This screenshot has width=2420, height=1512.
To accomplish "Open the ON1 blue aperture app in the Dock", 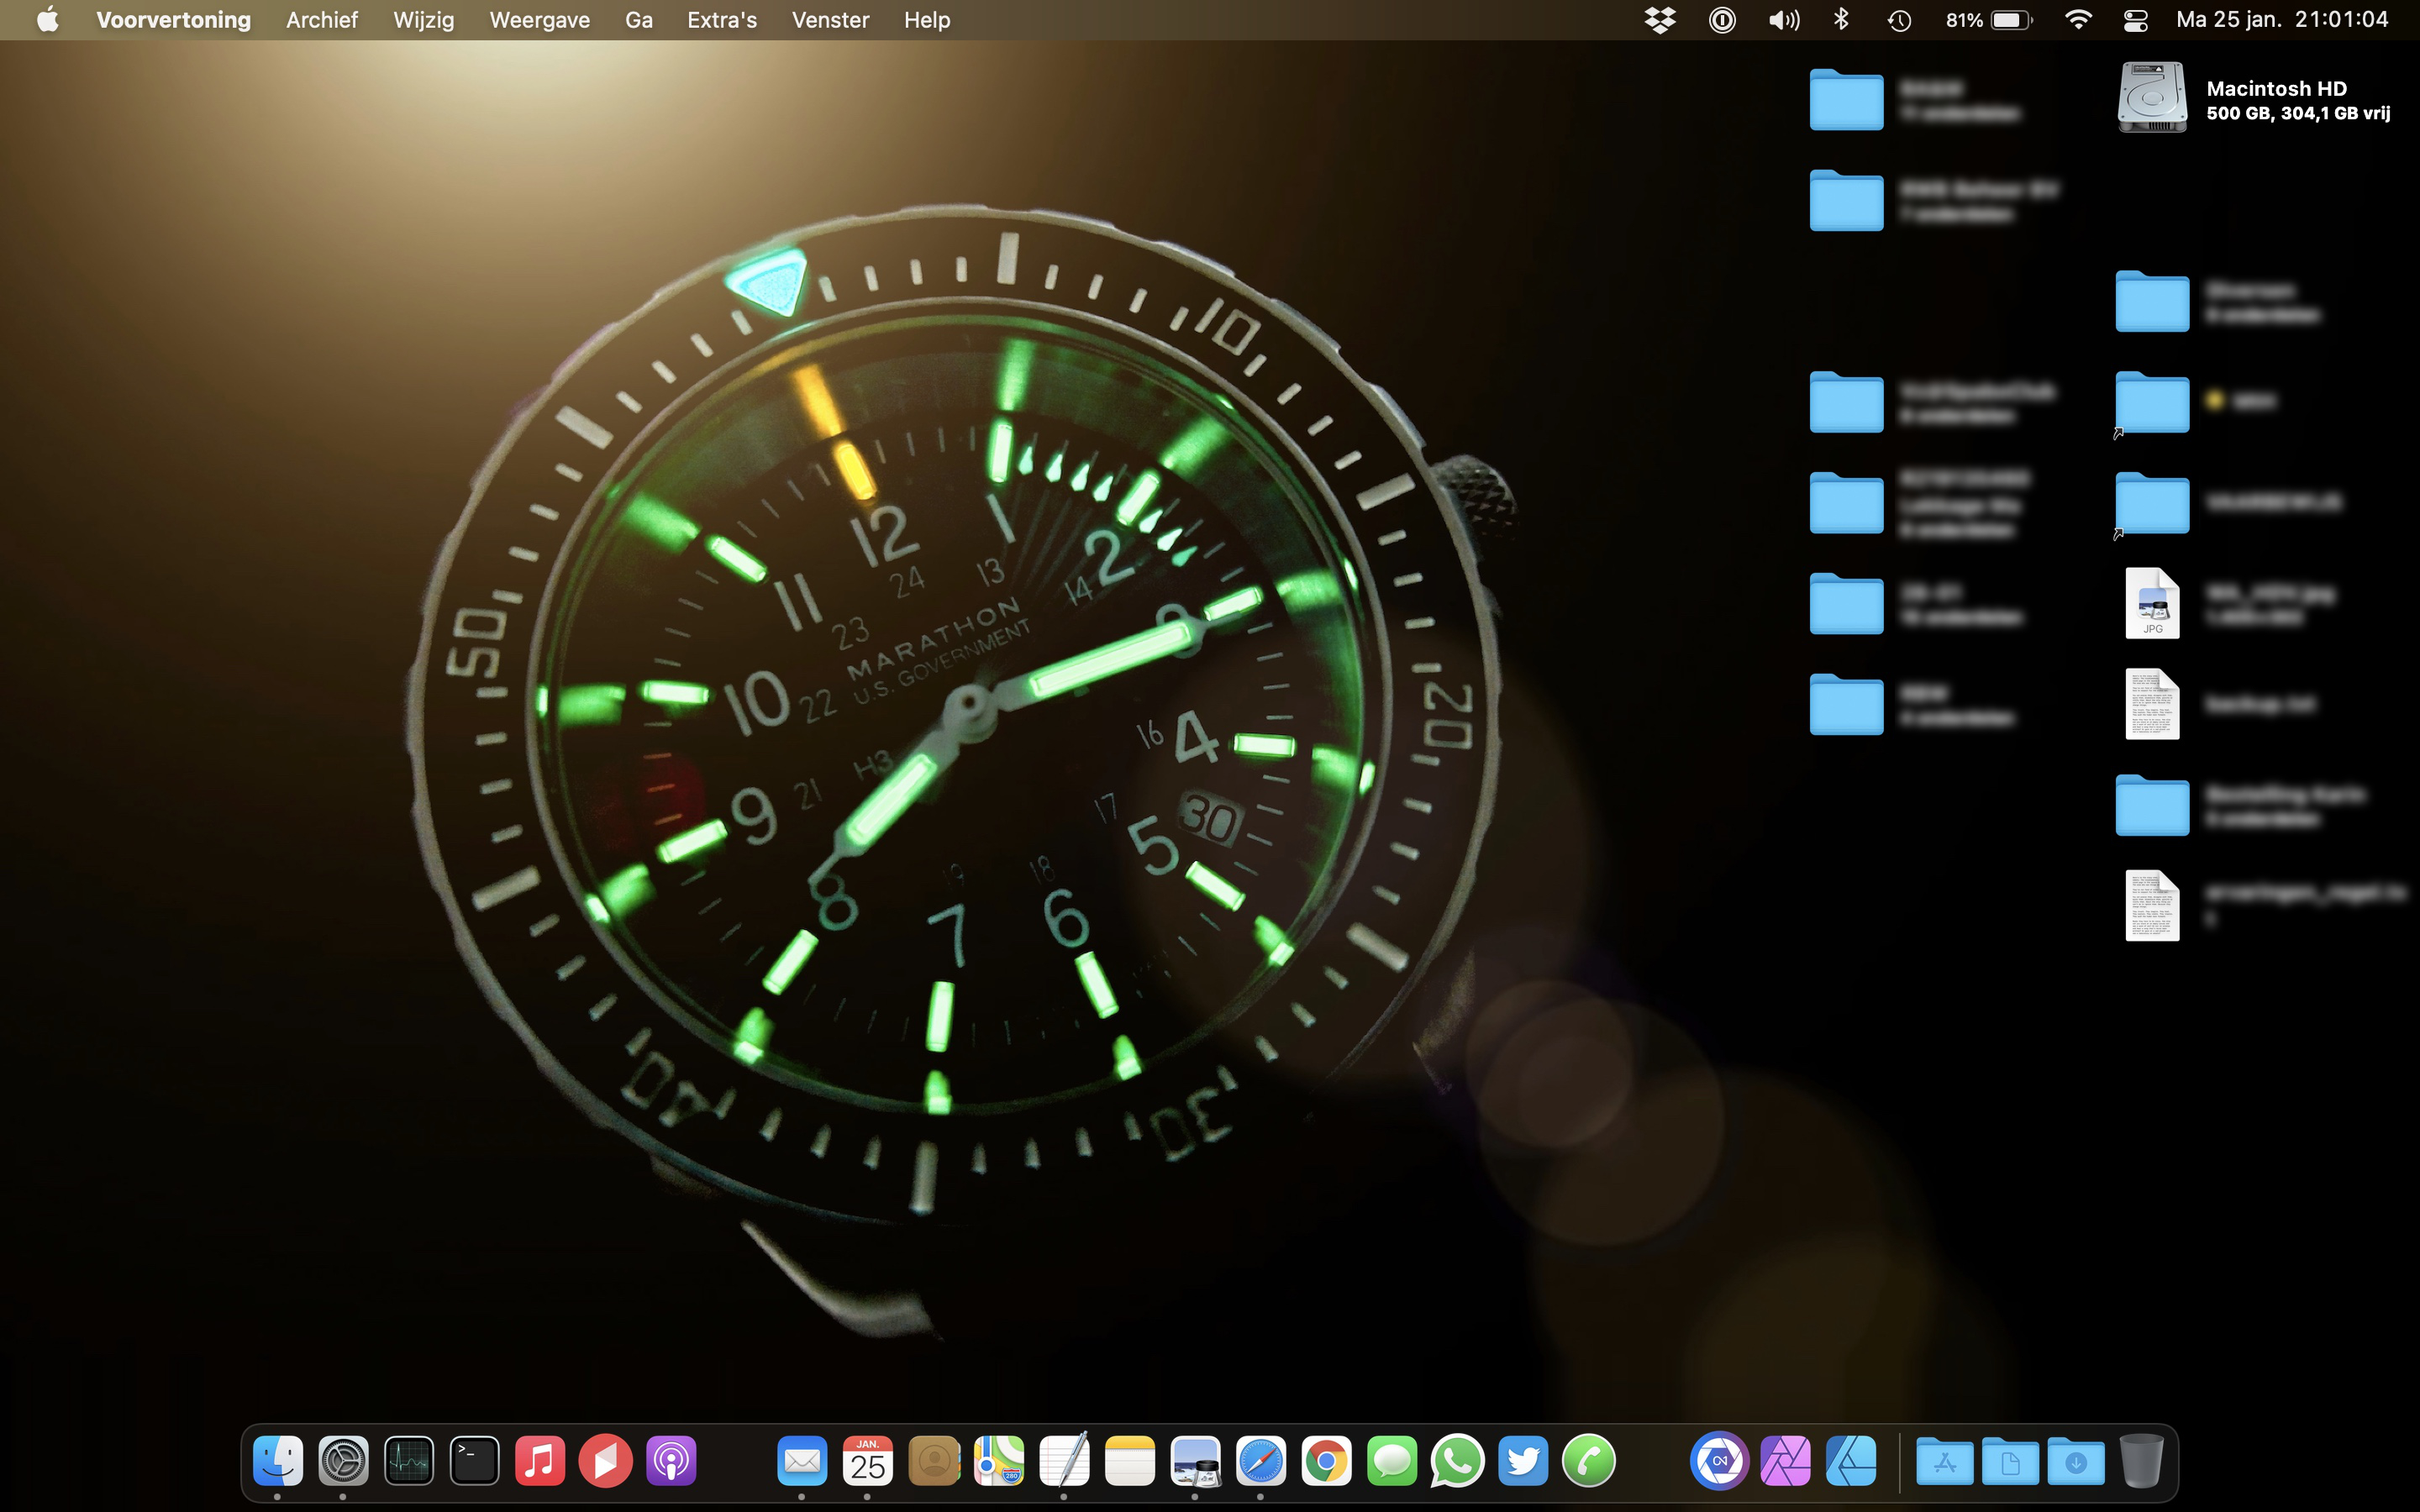I will pos(1720,1461).
